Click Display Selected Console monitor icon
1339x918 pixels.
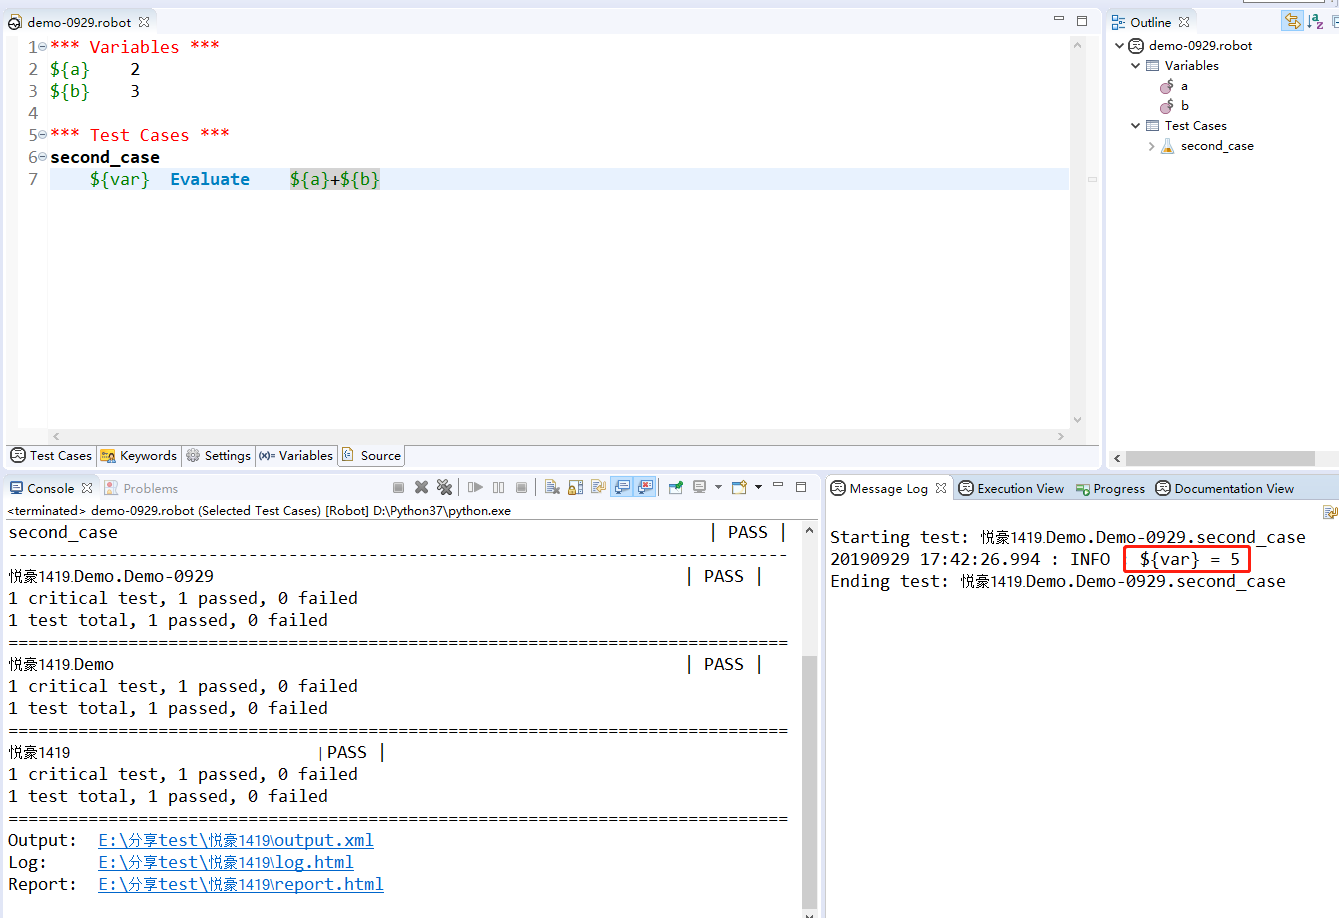pyautogui.click(x=699, y=487)
